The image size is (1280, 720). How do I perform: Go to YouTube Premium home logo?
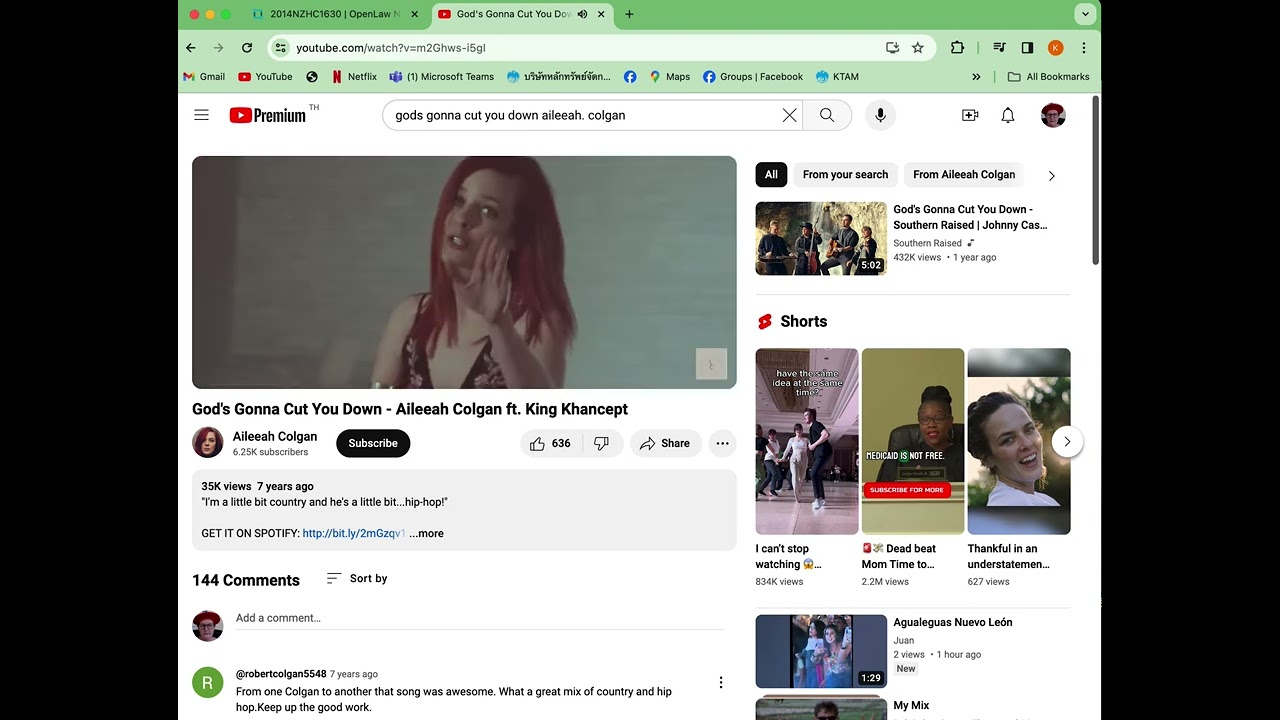coord(268,115)
